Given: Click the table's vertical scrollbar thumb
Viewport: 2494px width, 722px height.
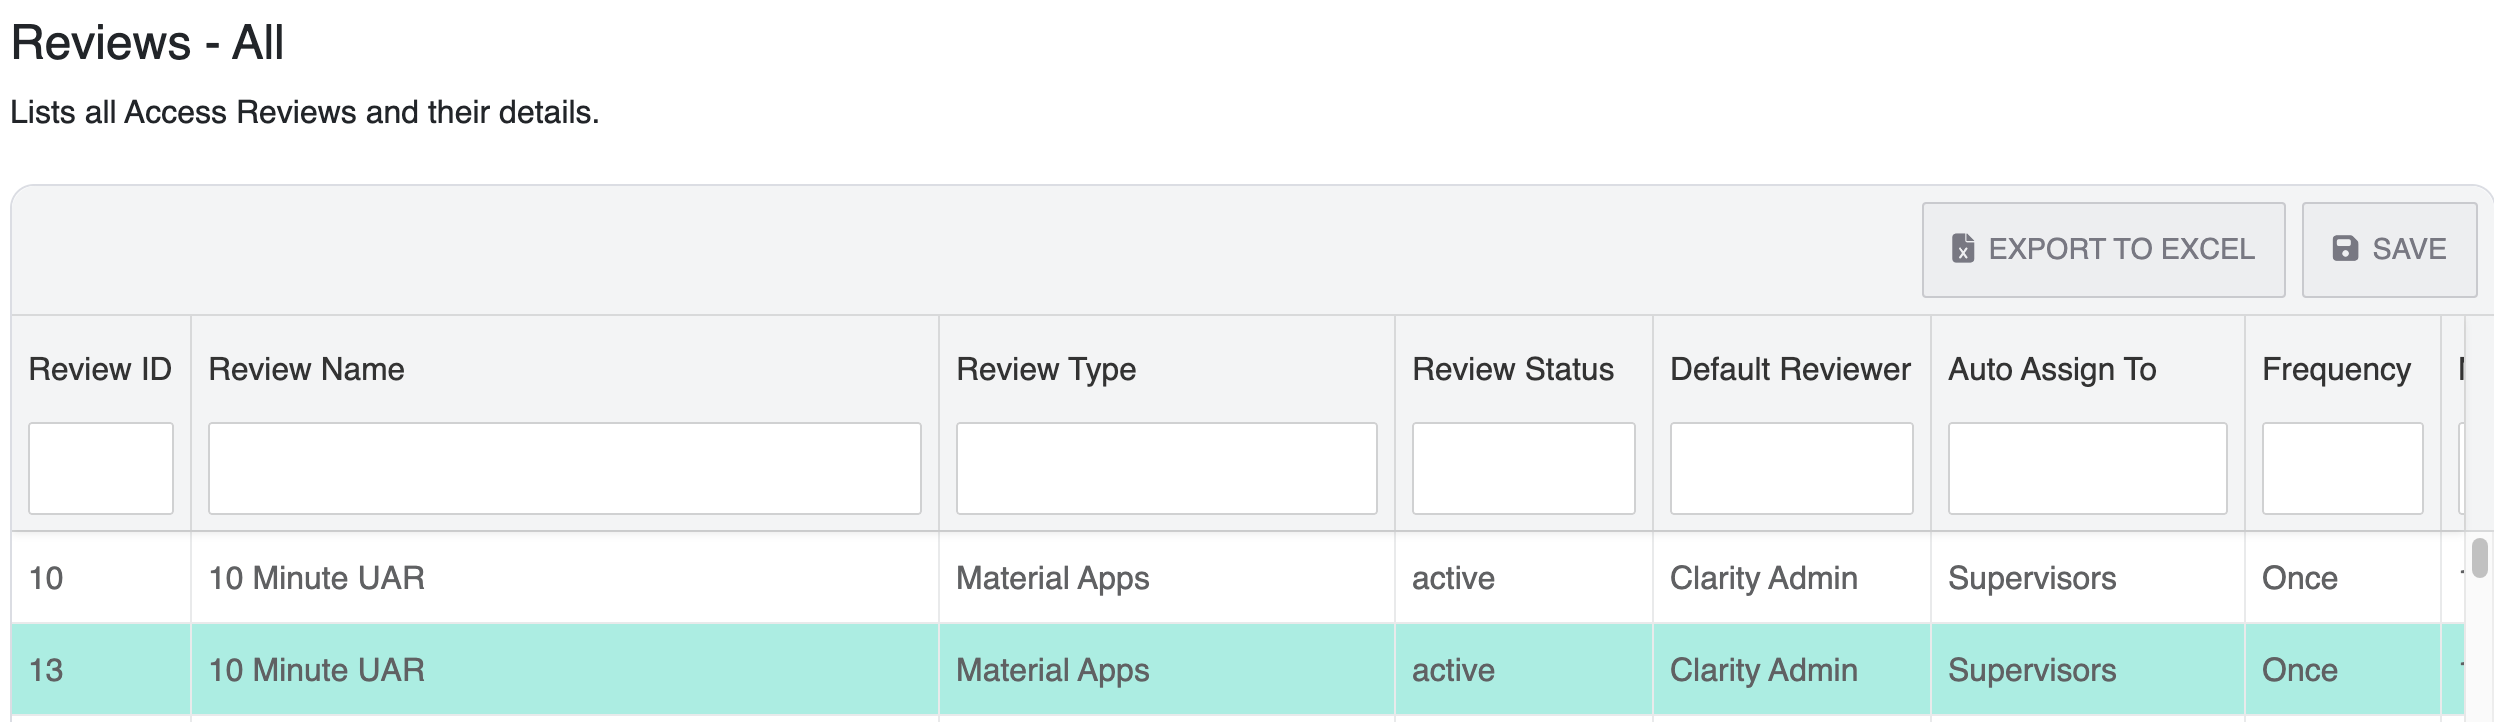Looking at the screenshot, I should click(2479, 558).
